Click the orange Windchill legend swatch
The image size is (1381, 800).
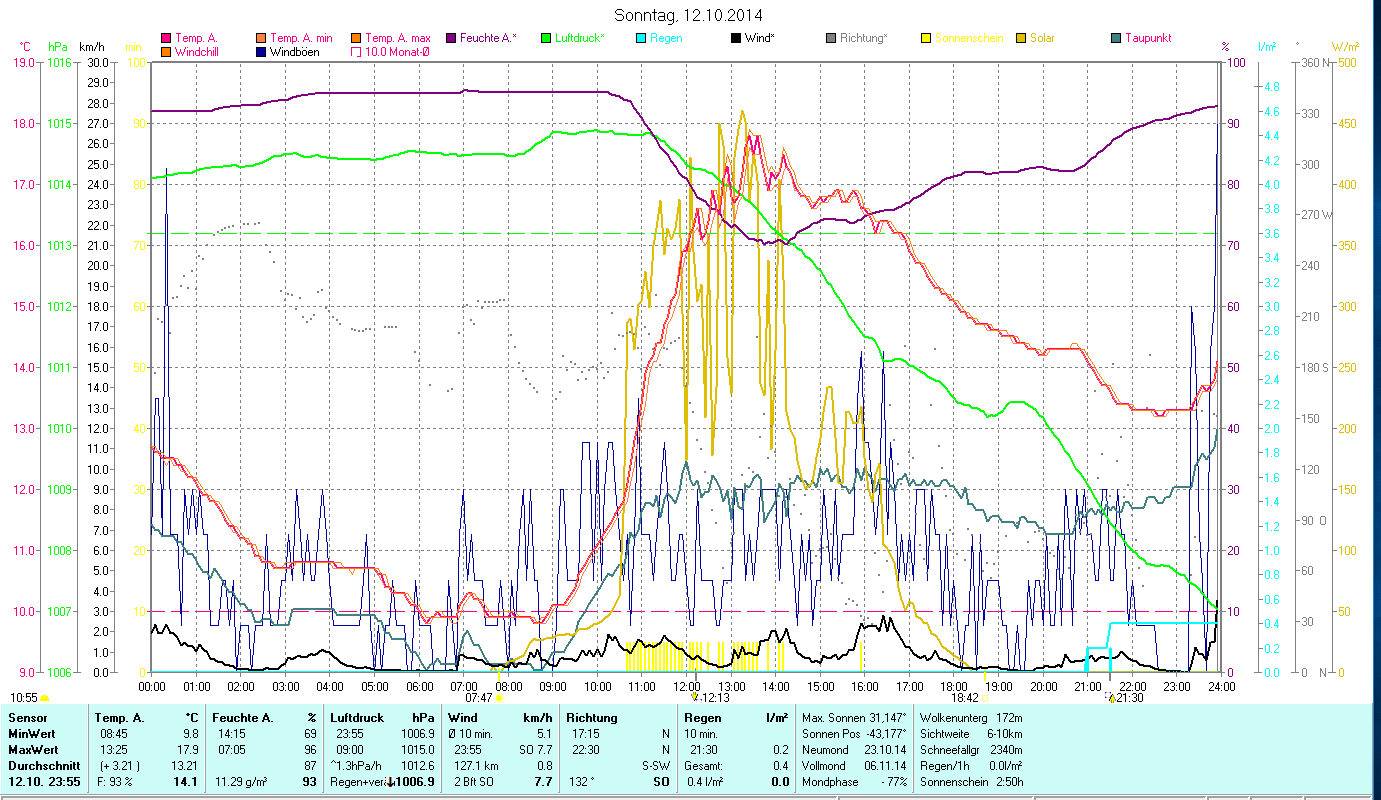click(x=167, y=51)
